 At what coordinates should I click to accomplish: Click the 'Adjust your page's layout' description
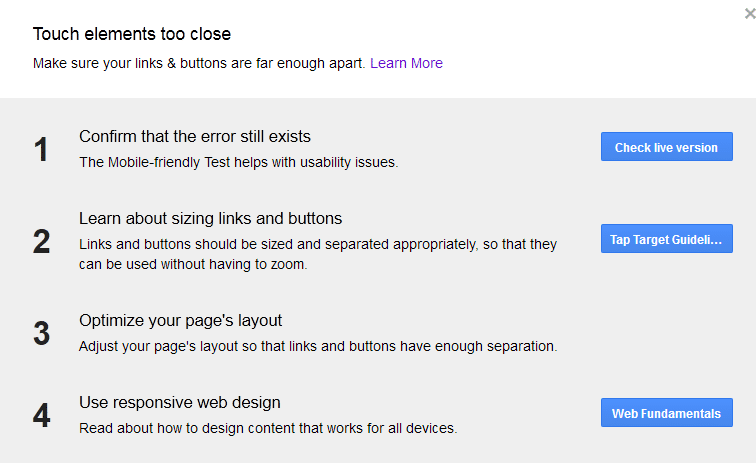(x=317, y=347)
